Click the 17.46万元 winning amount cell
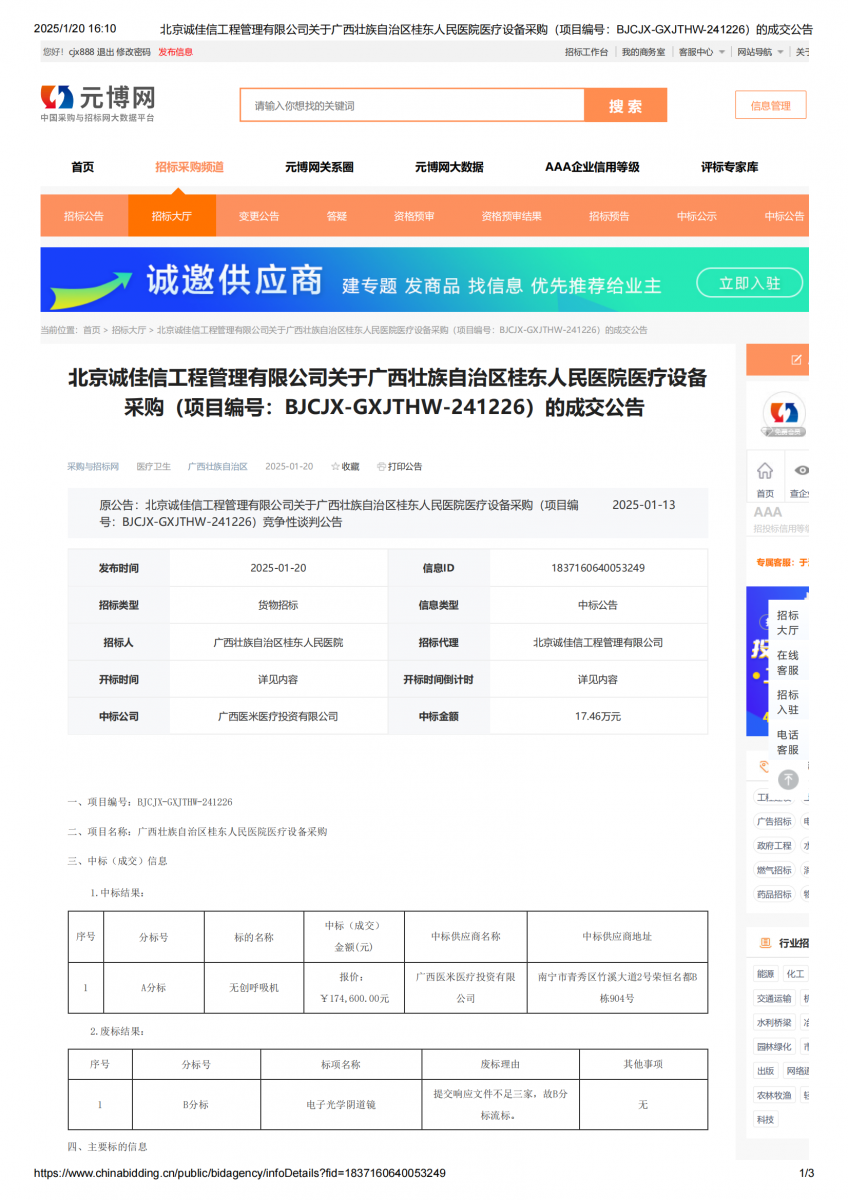Image resolution: width=848 pixels, height=1200 pixels. click(598, 716)
